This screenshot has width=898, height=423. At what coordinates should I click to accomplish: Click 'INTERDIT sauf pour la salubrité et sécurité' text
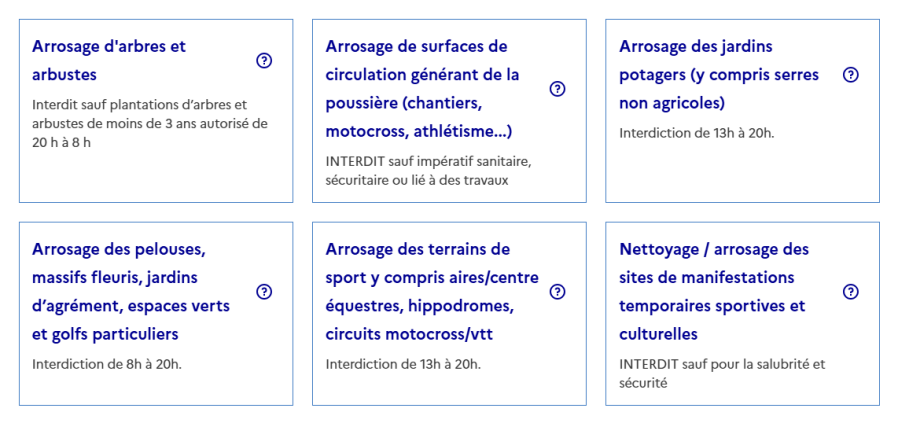(722, 374)
